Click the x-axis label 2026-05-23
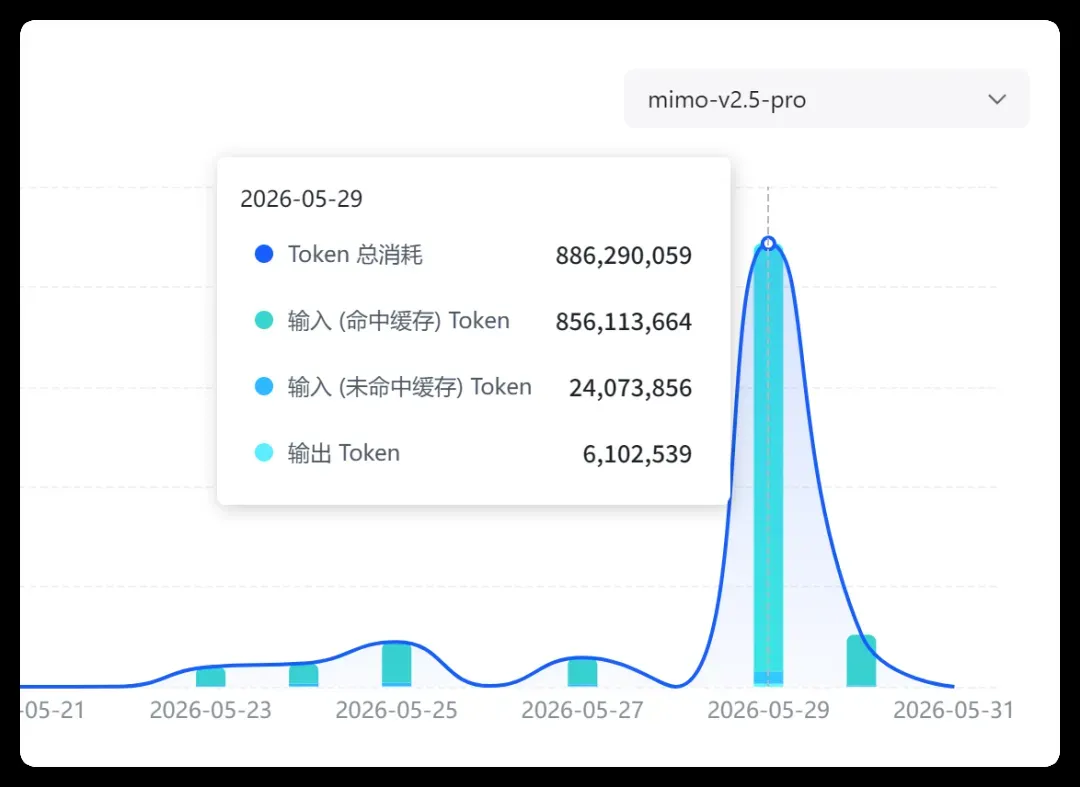 [x=211, y=710]
